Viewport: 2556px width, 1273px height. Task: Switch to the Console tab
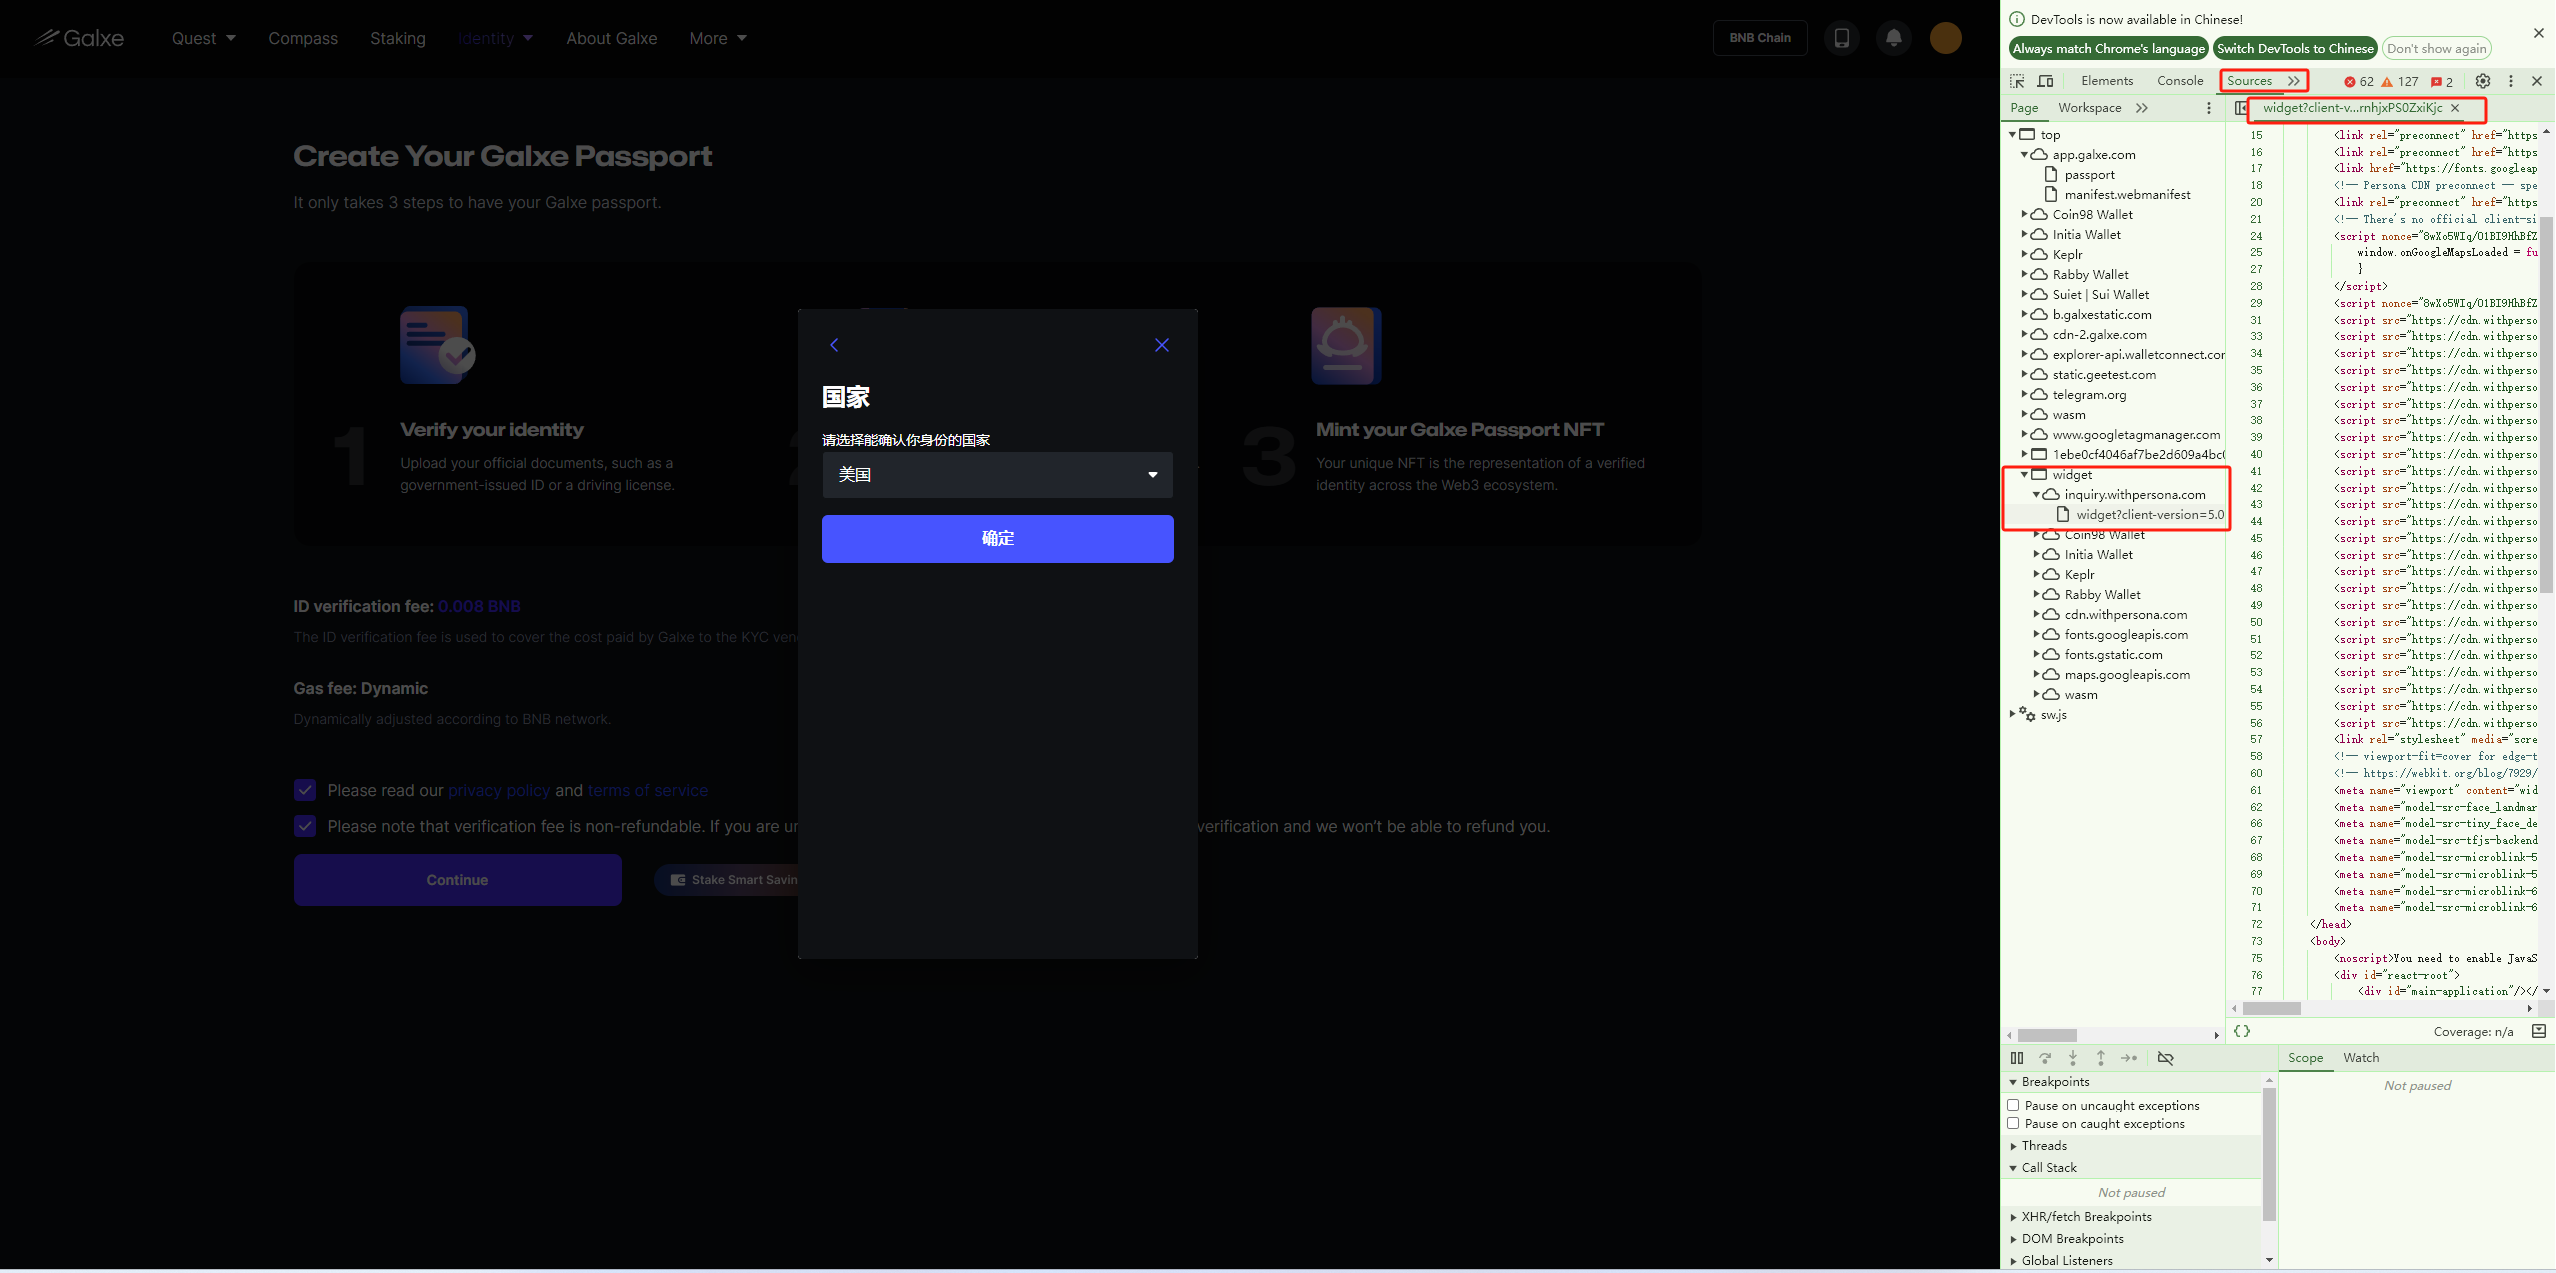(2179, 81)
